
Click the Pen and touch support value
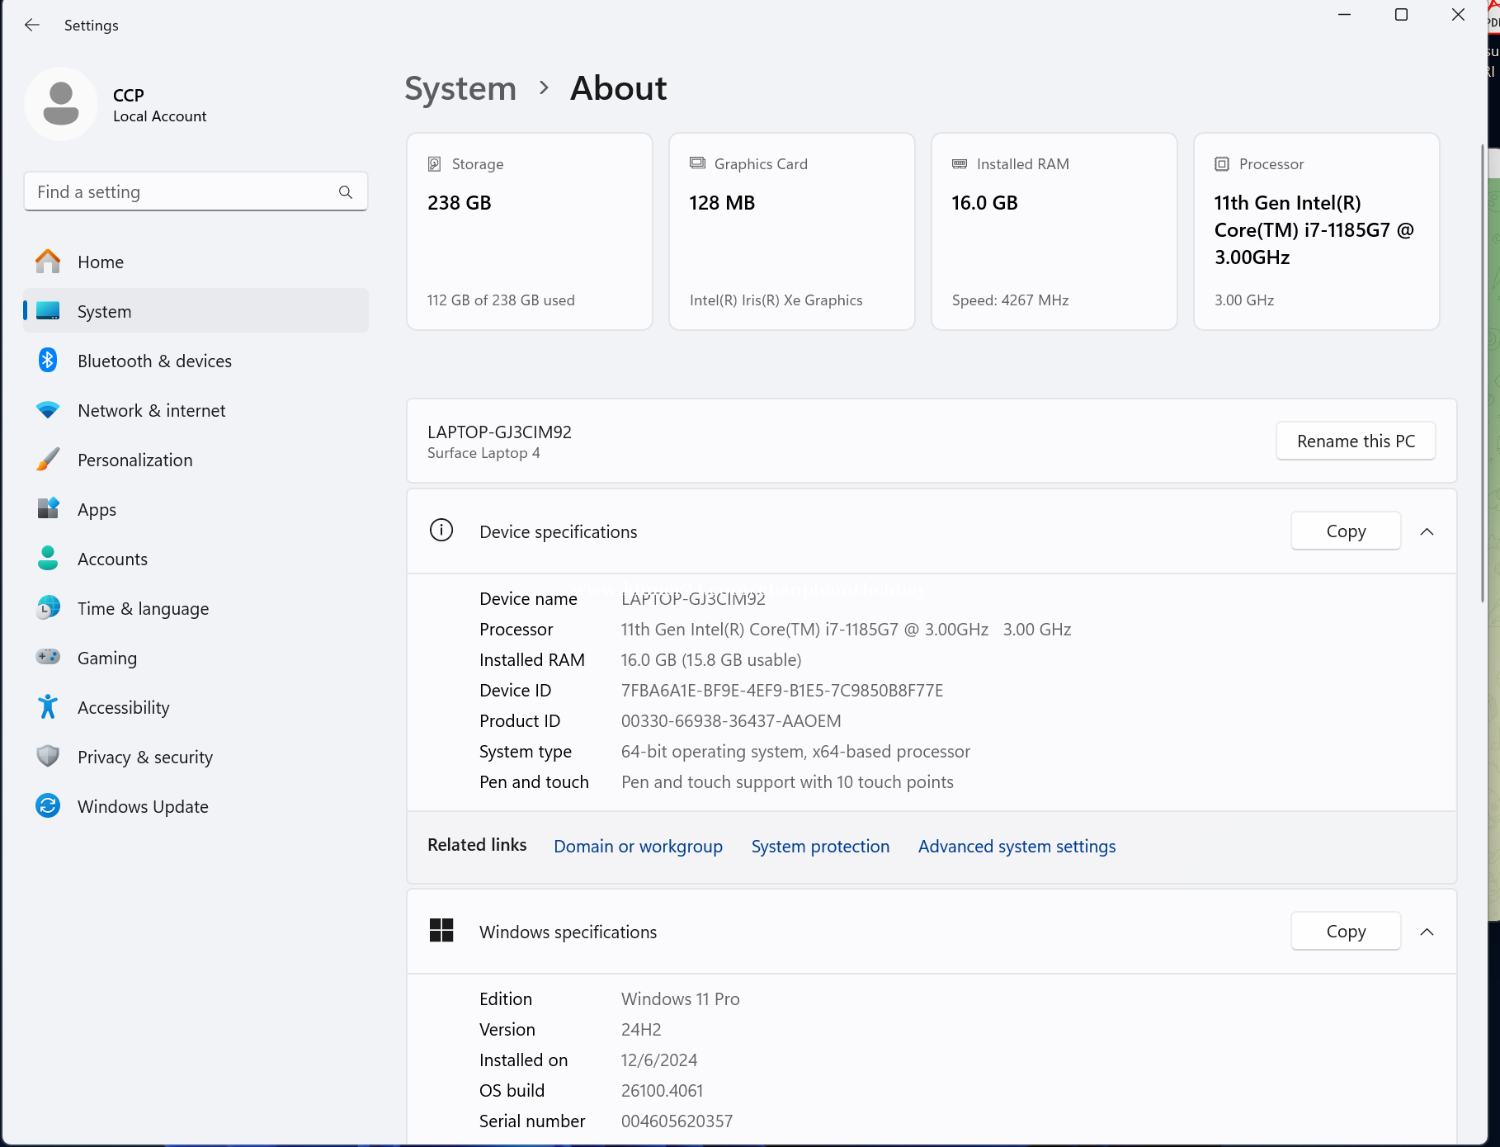coord(787,782)
